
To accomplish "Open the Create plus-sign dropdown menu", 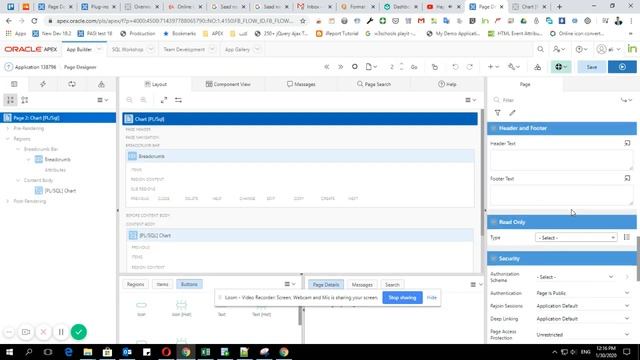I will tap(493, 67).
